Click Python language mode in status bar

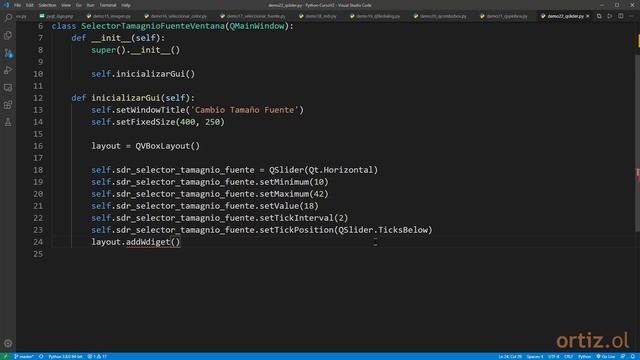[x=584, y=356]
